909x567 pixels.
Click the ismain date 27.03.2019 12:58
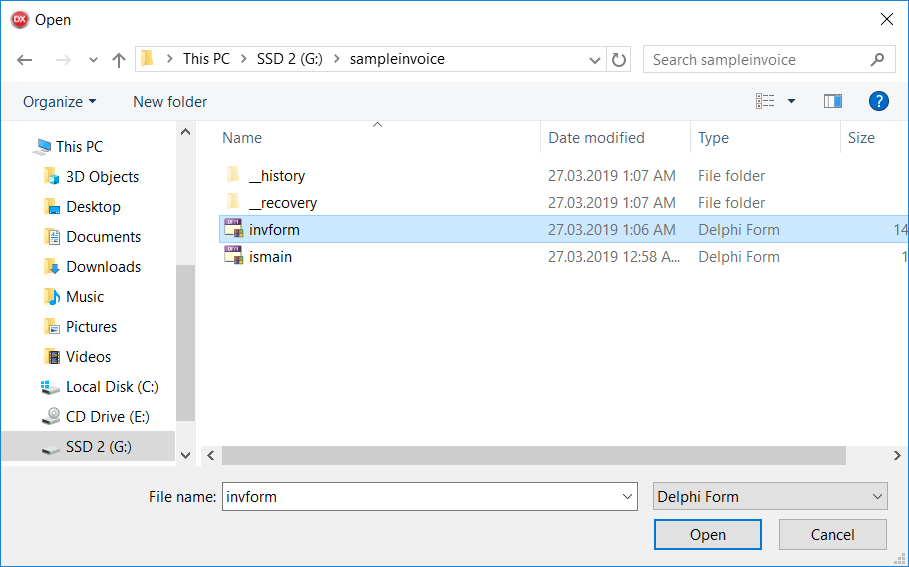(613, 257)
